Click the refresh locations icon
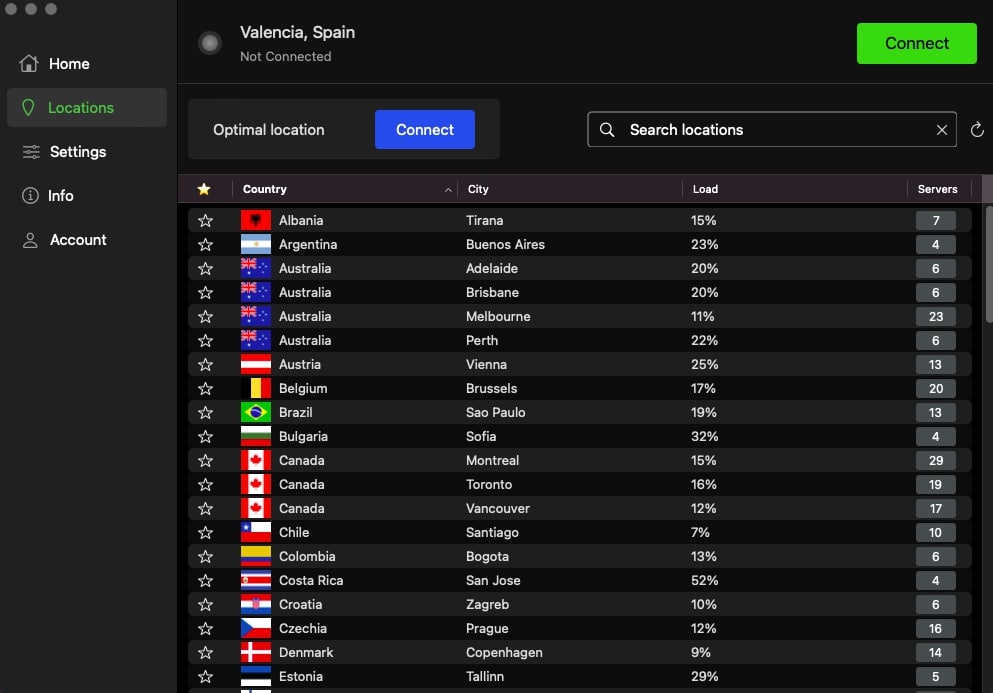This screenshot has height=693, width=993. pos(977,130)
